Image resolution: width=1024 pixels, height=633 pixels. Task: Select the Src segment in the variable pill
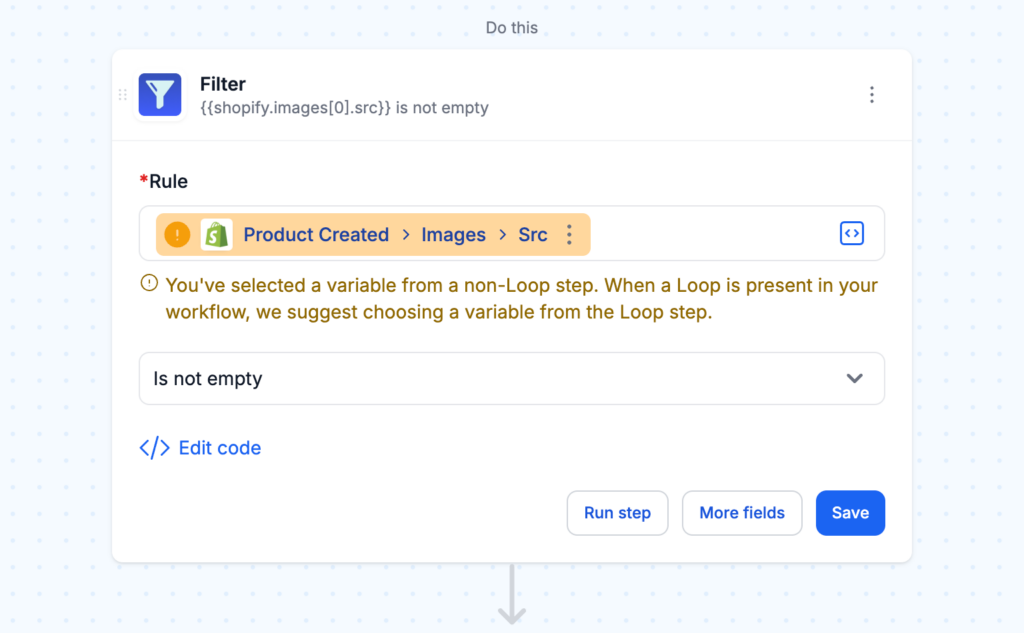533,234
